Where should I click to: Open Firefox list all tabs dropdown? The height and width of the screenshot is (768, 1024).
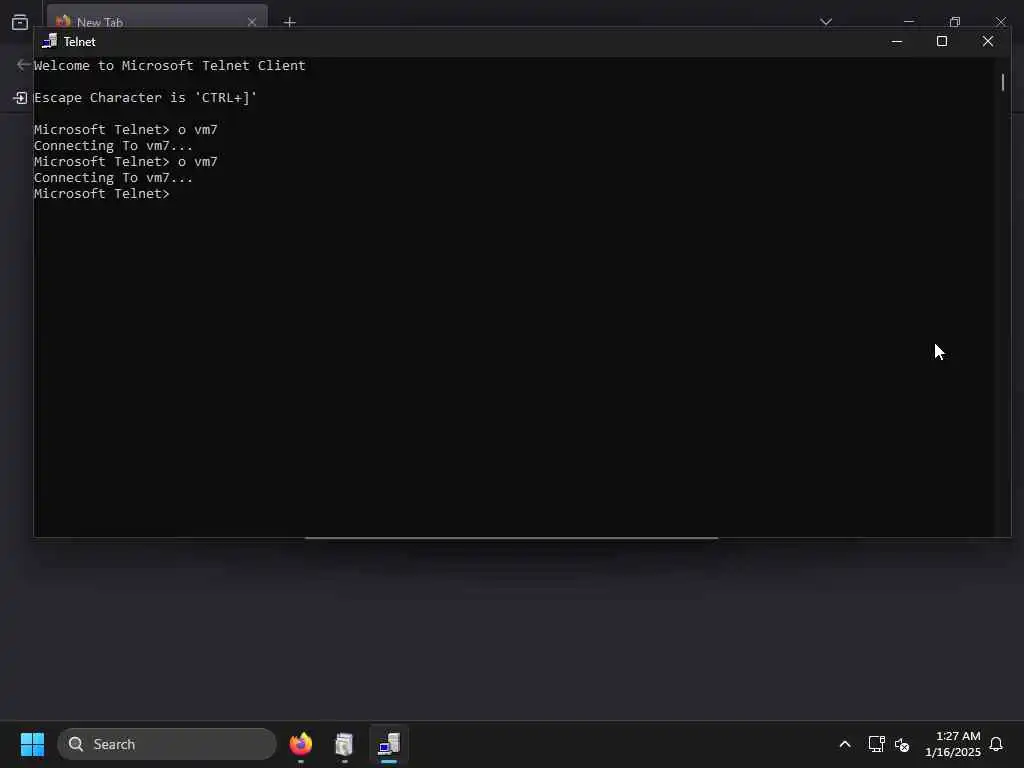click(826, 22)
